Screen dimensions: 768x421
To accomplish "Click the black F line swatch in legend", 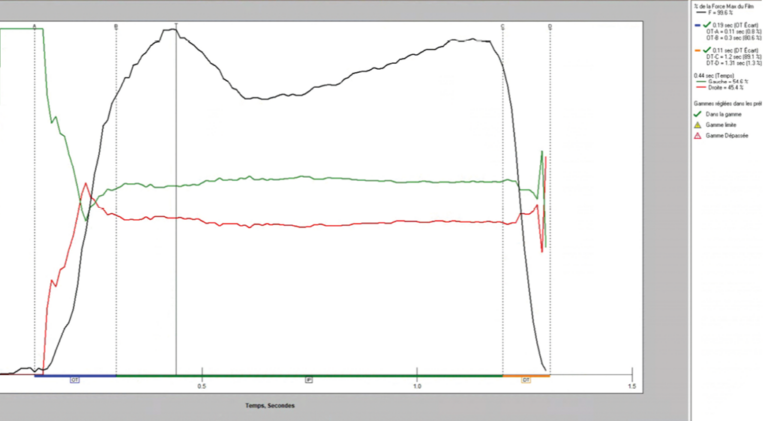I will (x=701, y=13).
